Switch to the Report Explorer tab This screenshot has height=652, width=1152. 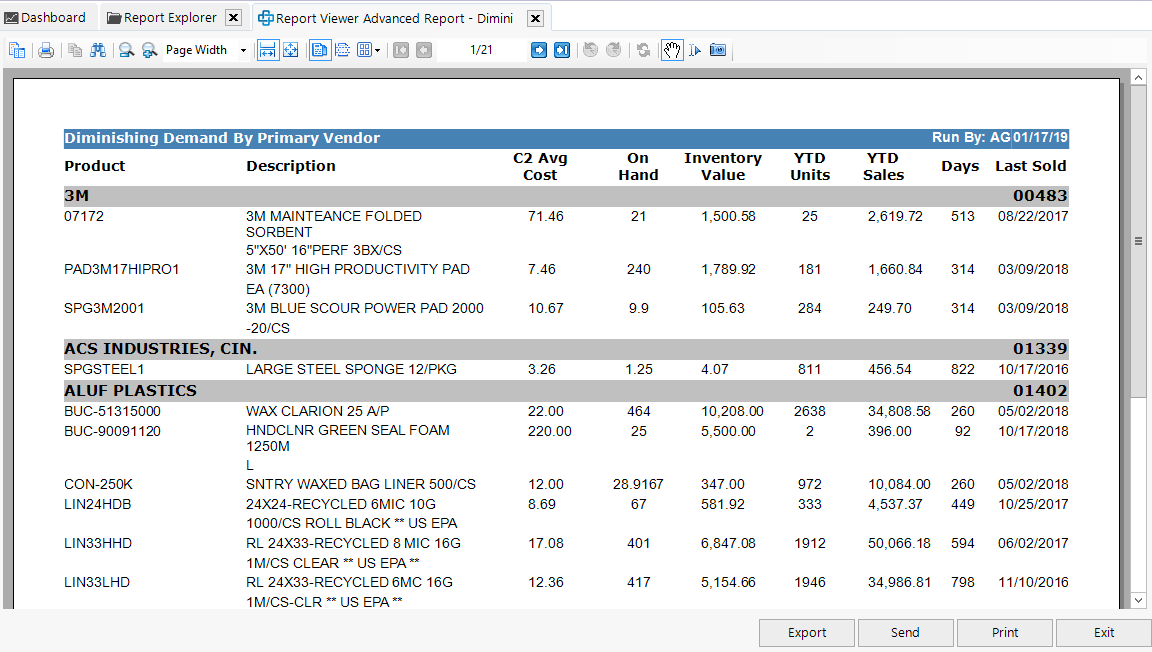click(165, 16)
